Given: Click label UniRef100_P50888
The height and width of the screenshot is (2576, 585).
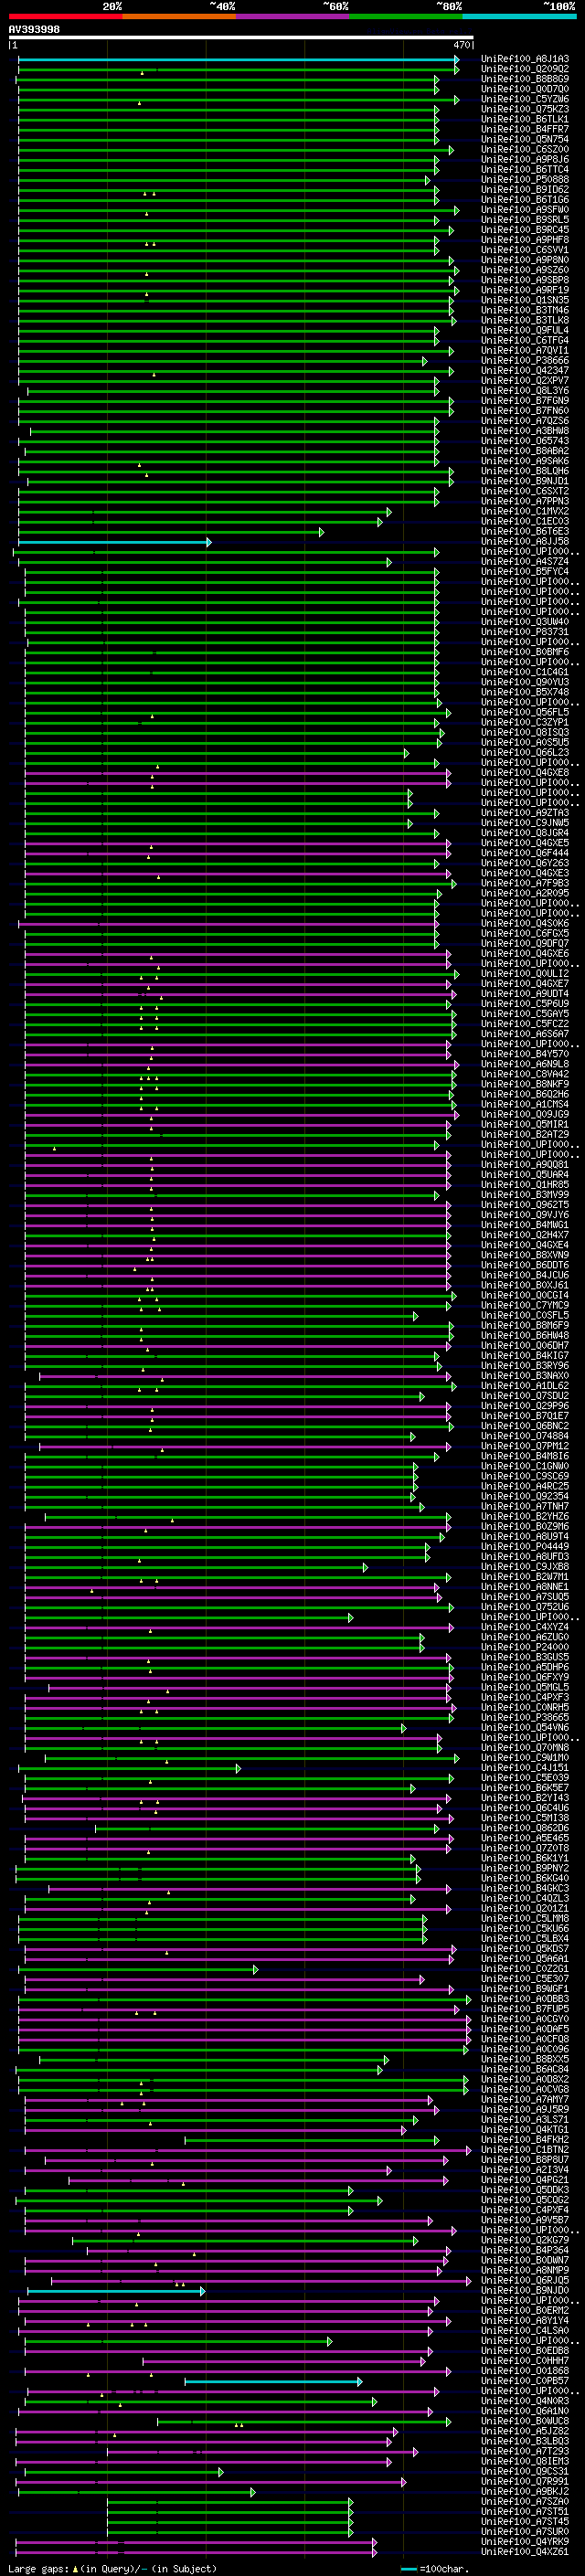Looking at the screenshot, I should [x=525, y=180].
